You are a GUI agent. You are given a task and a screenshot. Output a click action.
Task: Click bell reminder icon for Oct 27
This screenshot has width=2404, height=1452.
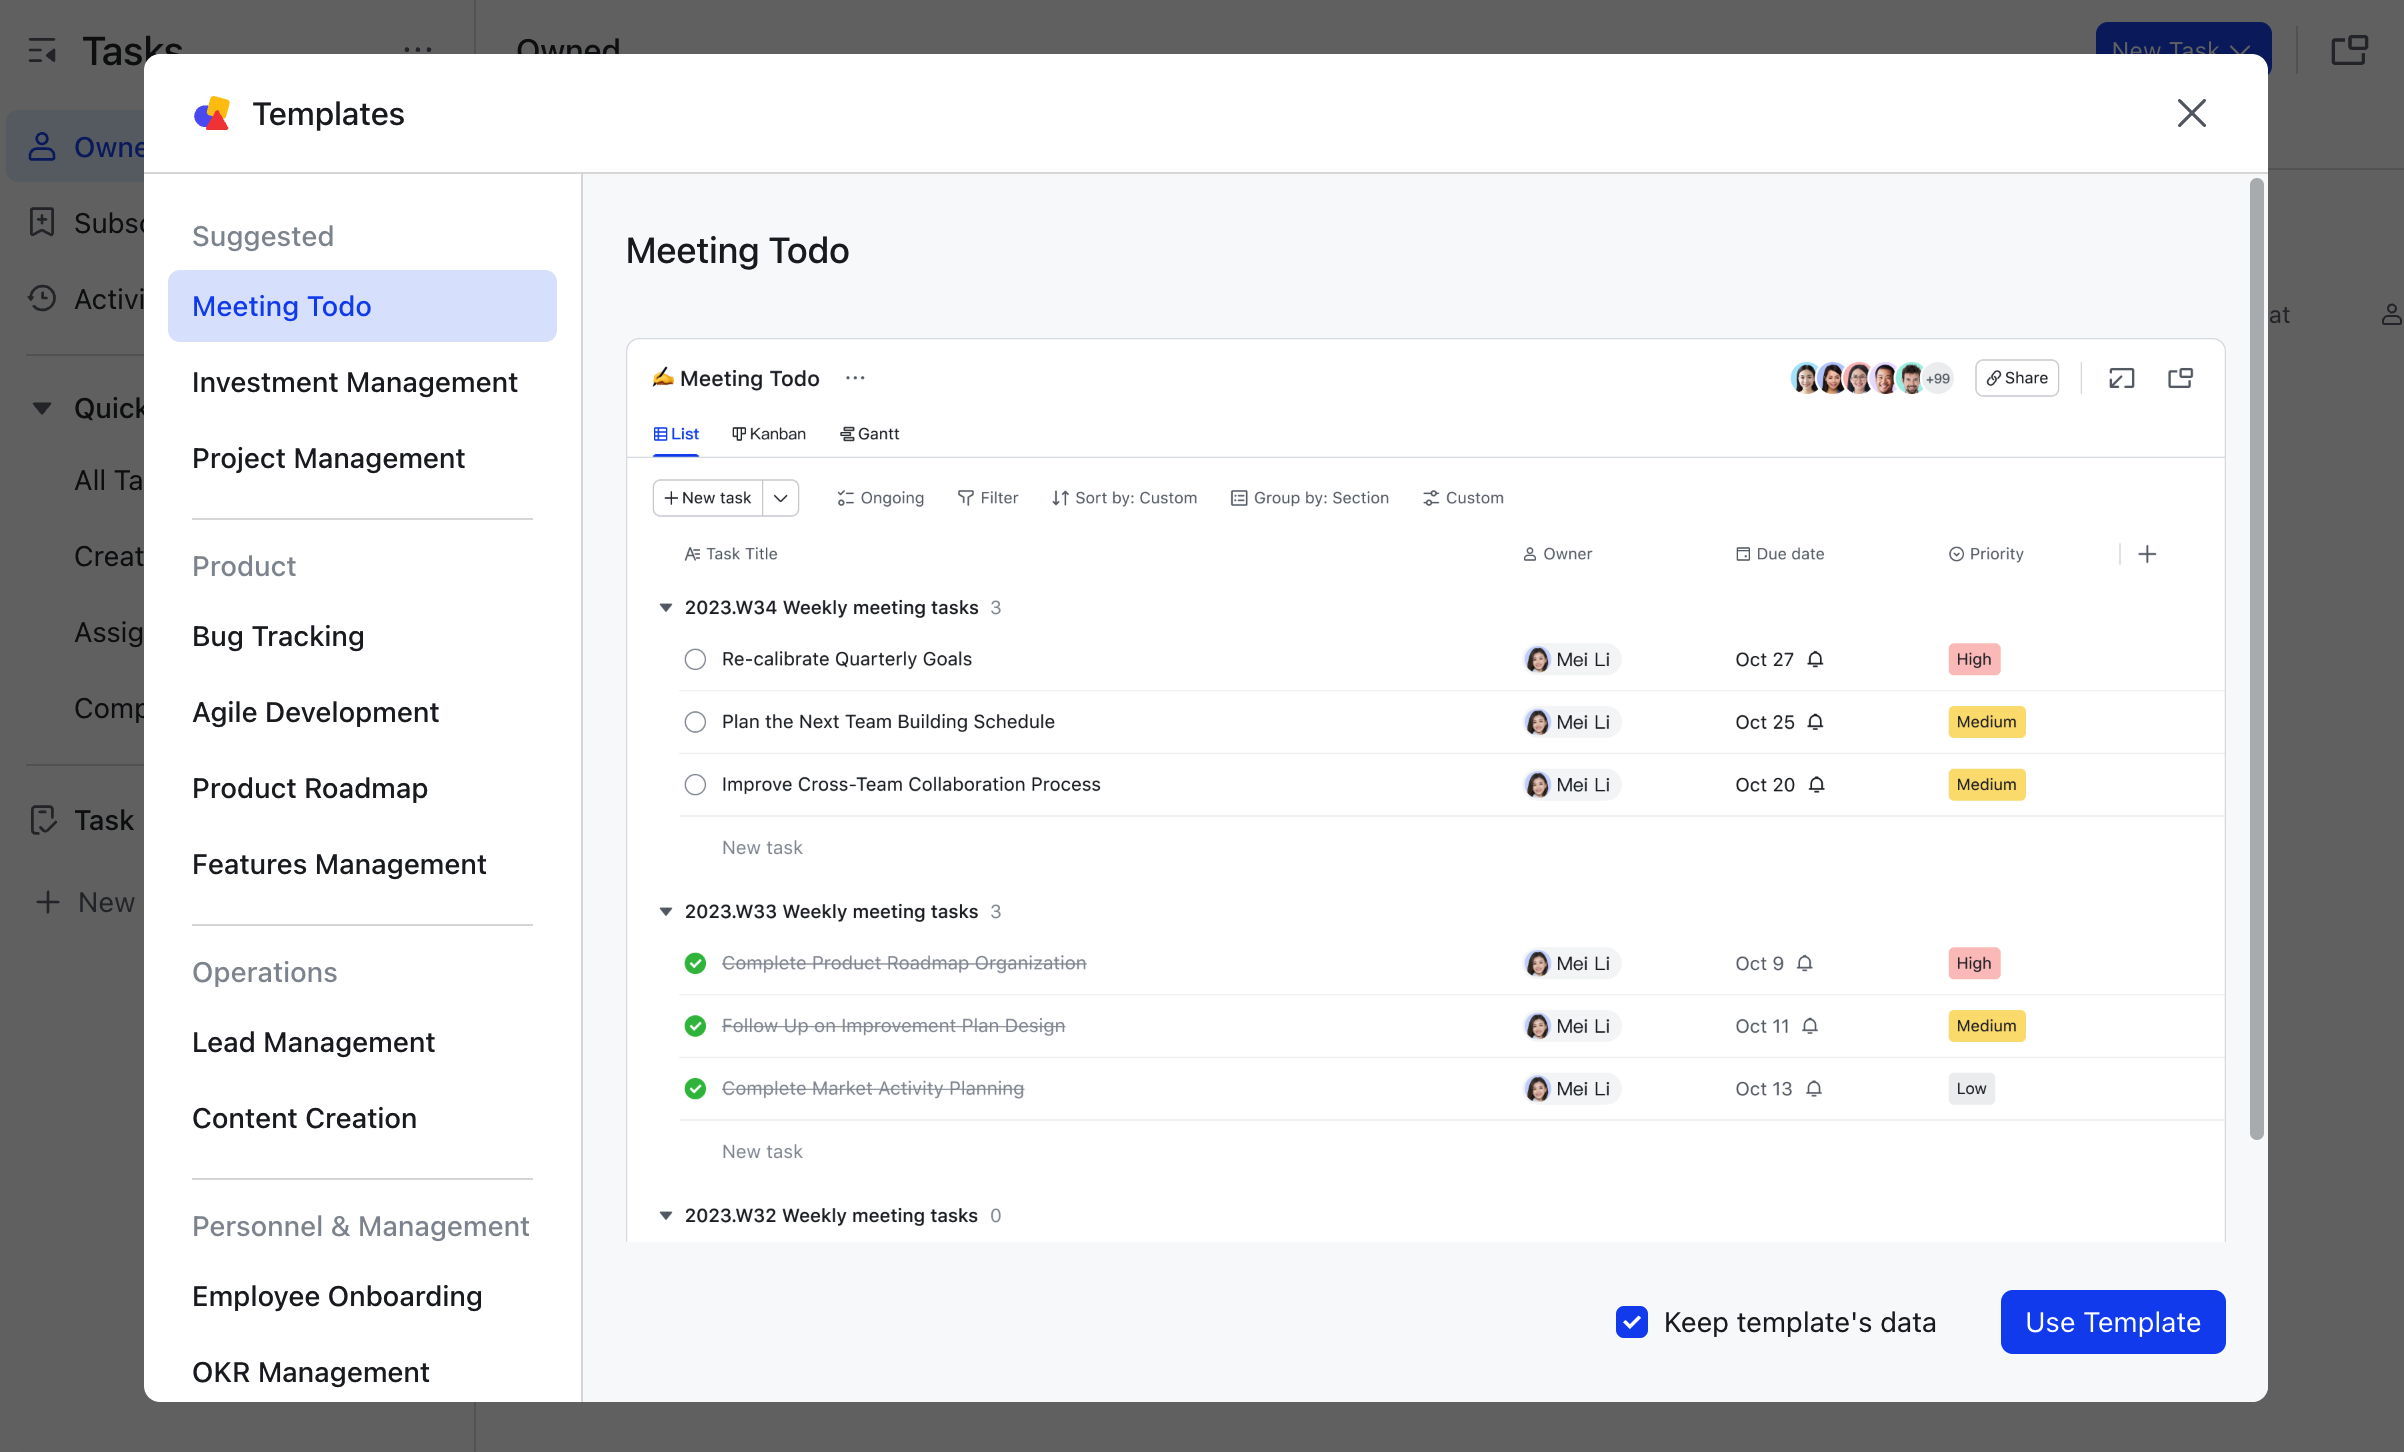1816,659
